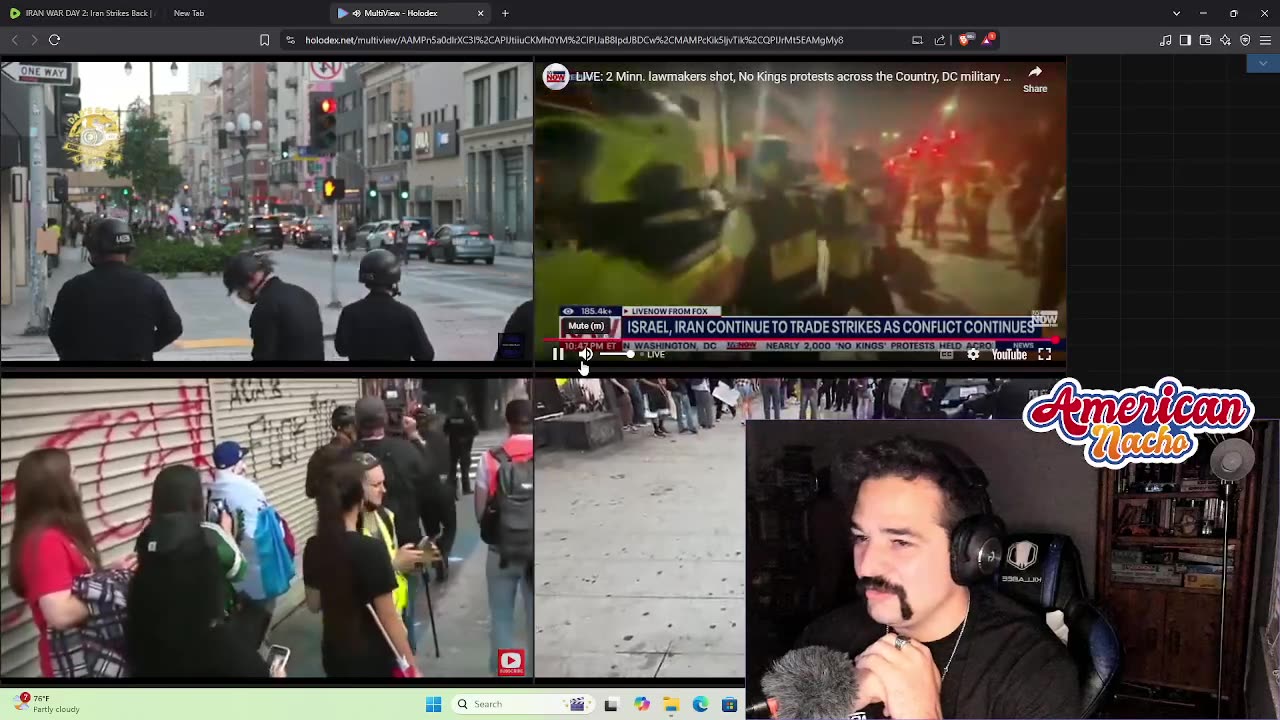Enter fullscreen on the YouTube player
1280x720 pixels.
(1044, 354)
